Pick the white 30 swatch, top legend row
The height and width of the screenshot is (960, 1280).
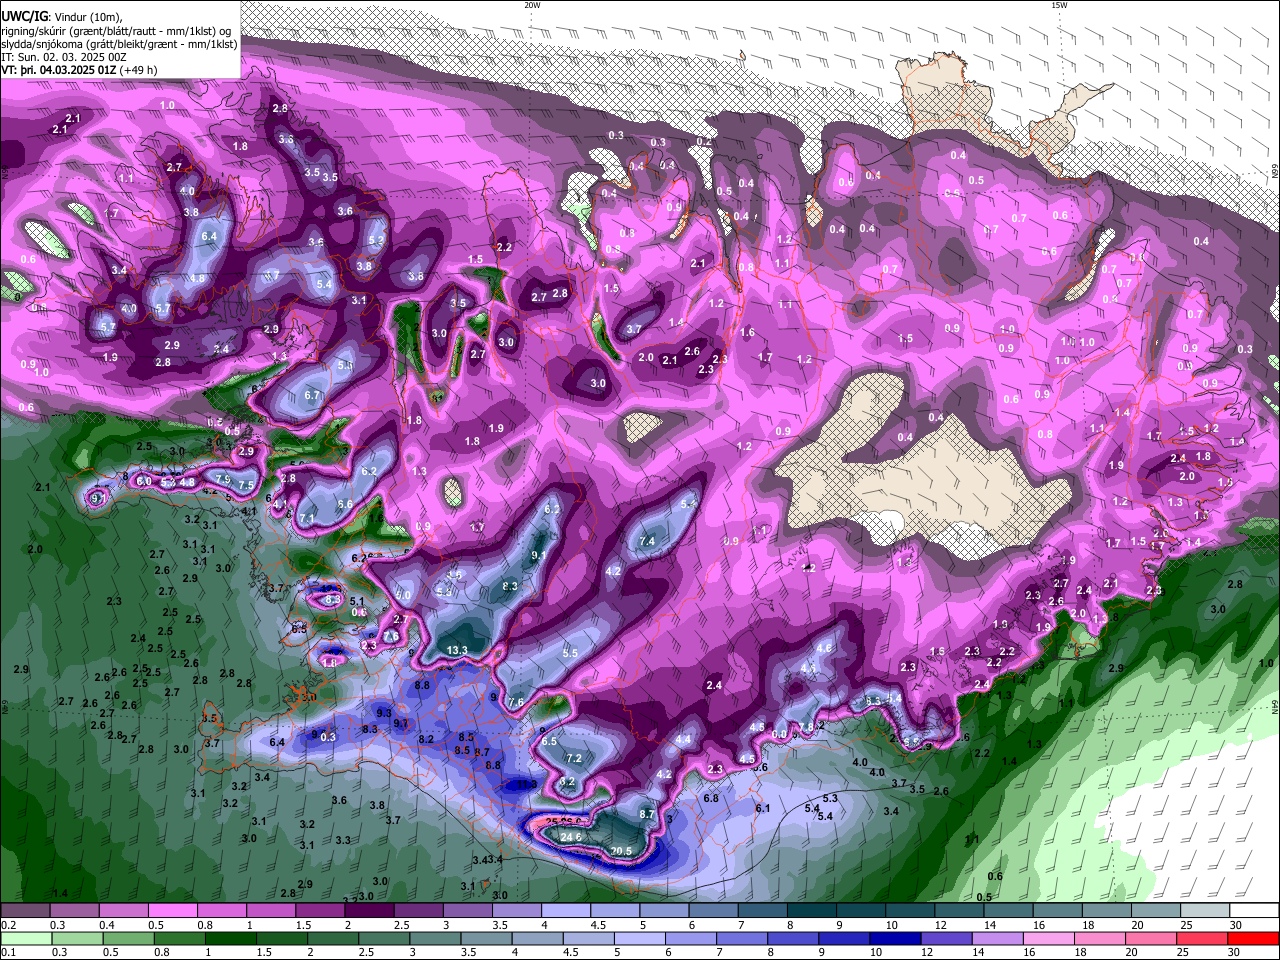pos(1255,911)
